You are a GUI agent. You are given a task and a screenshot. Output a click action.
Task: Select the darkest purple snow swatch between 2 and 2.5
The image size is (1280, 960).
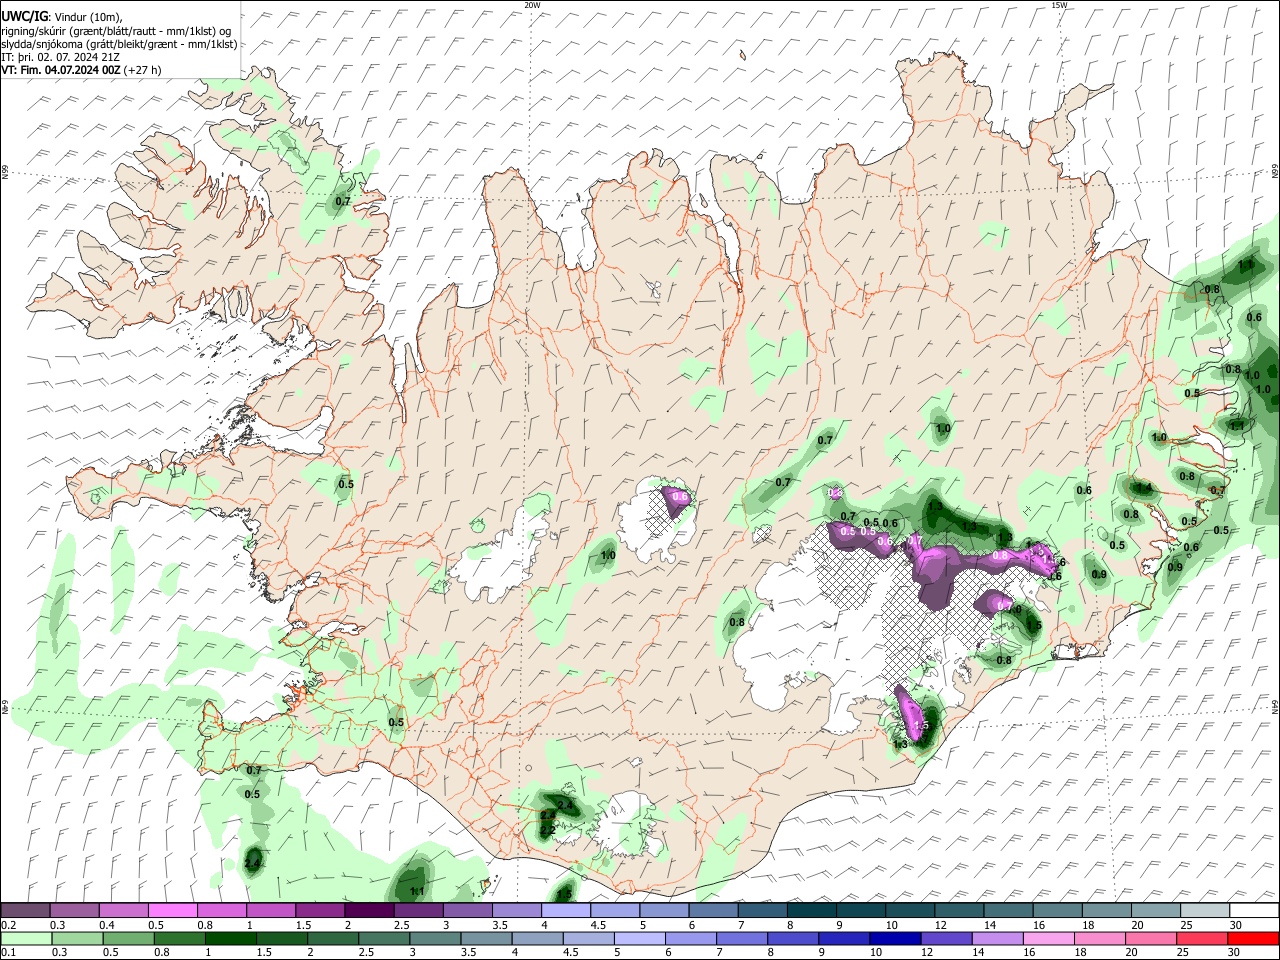click(368, 911)
